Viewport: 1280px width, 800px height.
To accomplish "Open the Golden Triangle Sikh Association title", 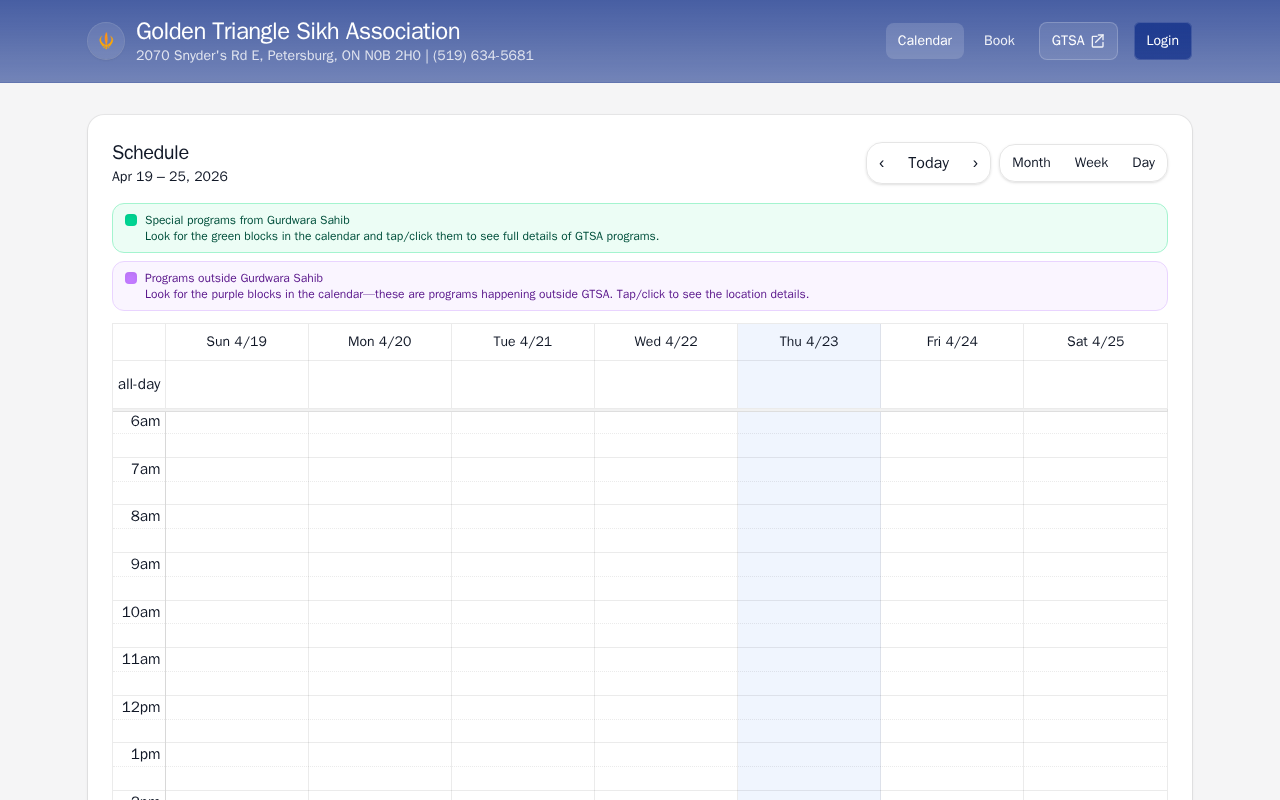I will (x=298, y=31).
